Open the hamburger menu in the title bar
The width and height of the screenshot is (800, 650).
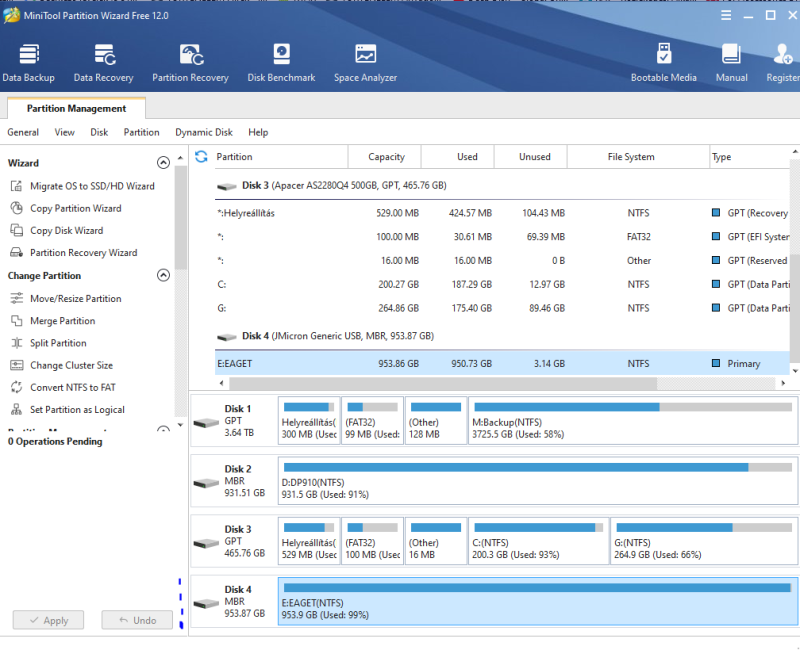(x=726, y=15)
